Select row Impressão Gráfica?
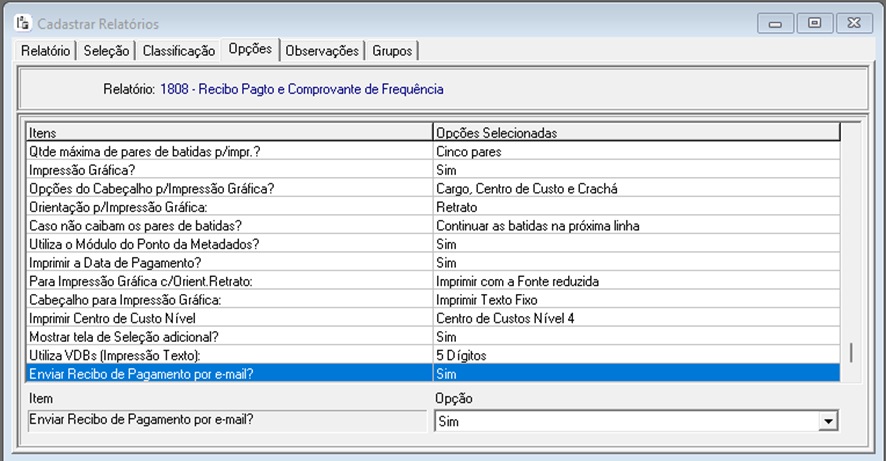Image resolution: width=886 pixels, height=461 pixels. coord(228,171)
